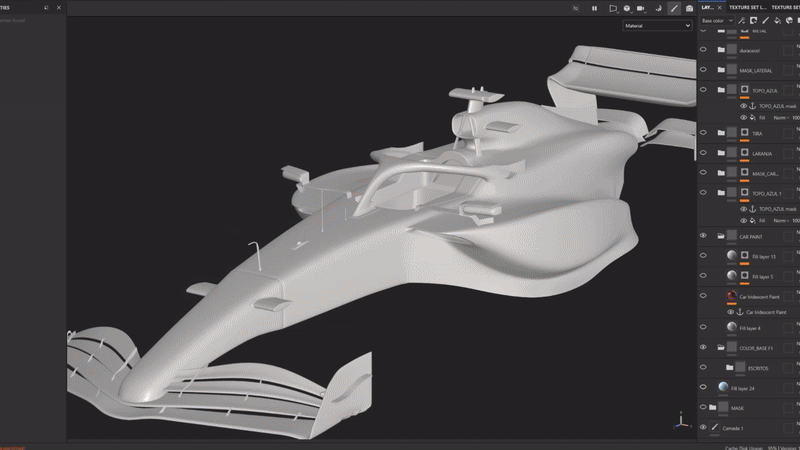800x450 pixels.
Task: Click the perspective view frame icon
Action: [613, 8]
